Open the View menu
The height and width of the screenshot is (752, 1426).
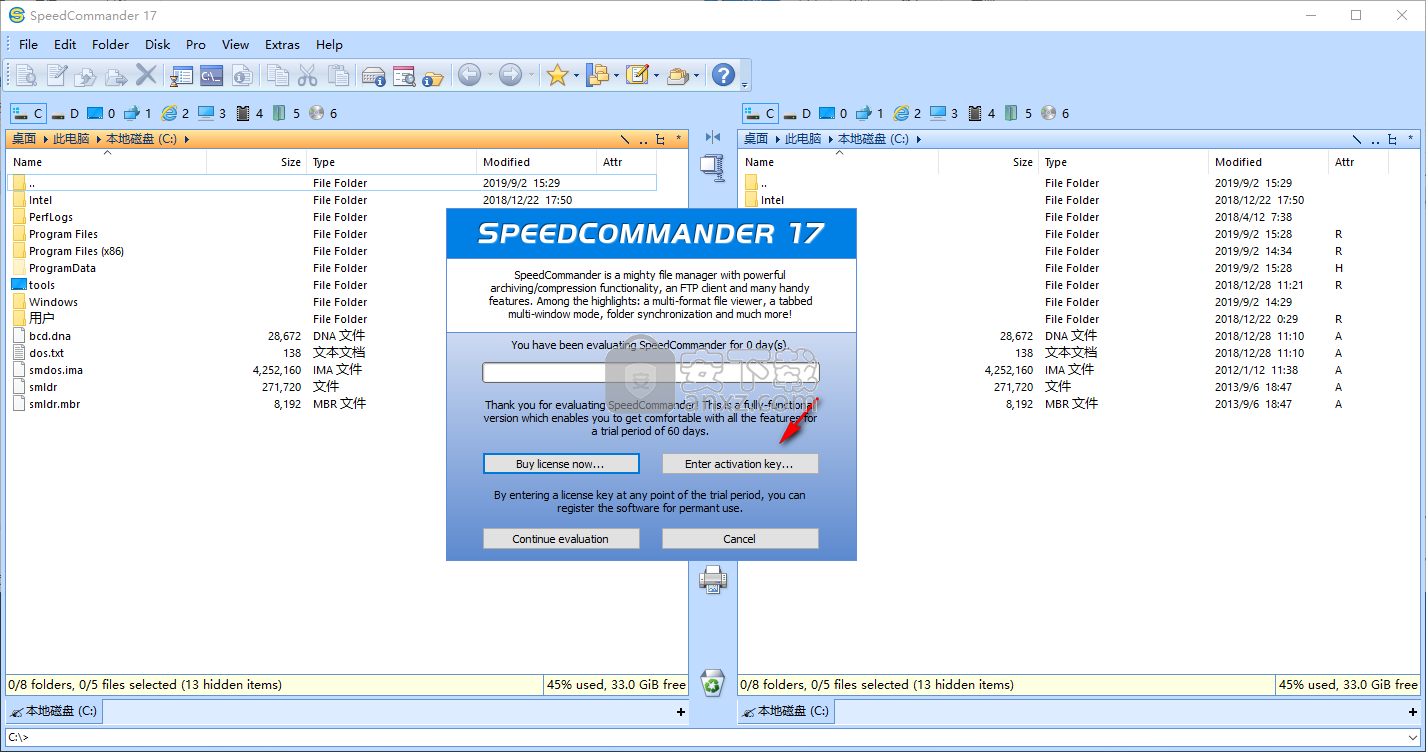click(235, 44)
